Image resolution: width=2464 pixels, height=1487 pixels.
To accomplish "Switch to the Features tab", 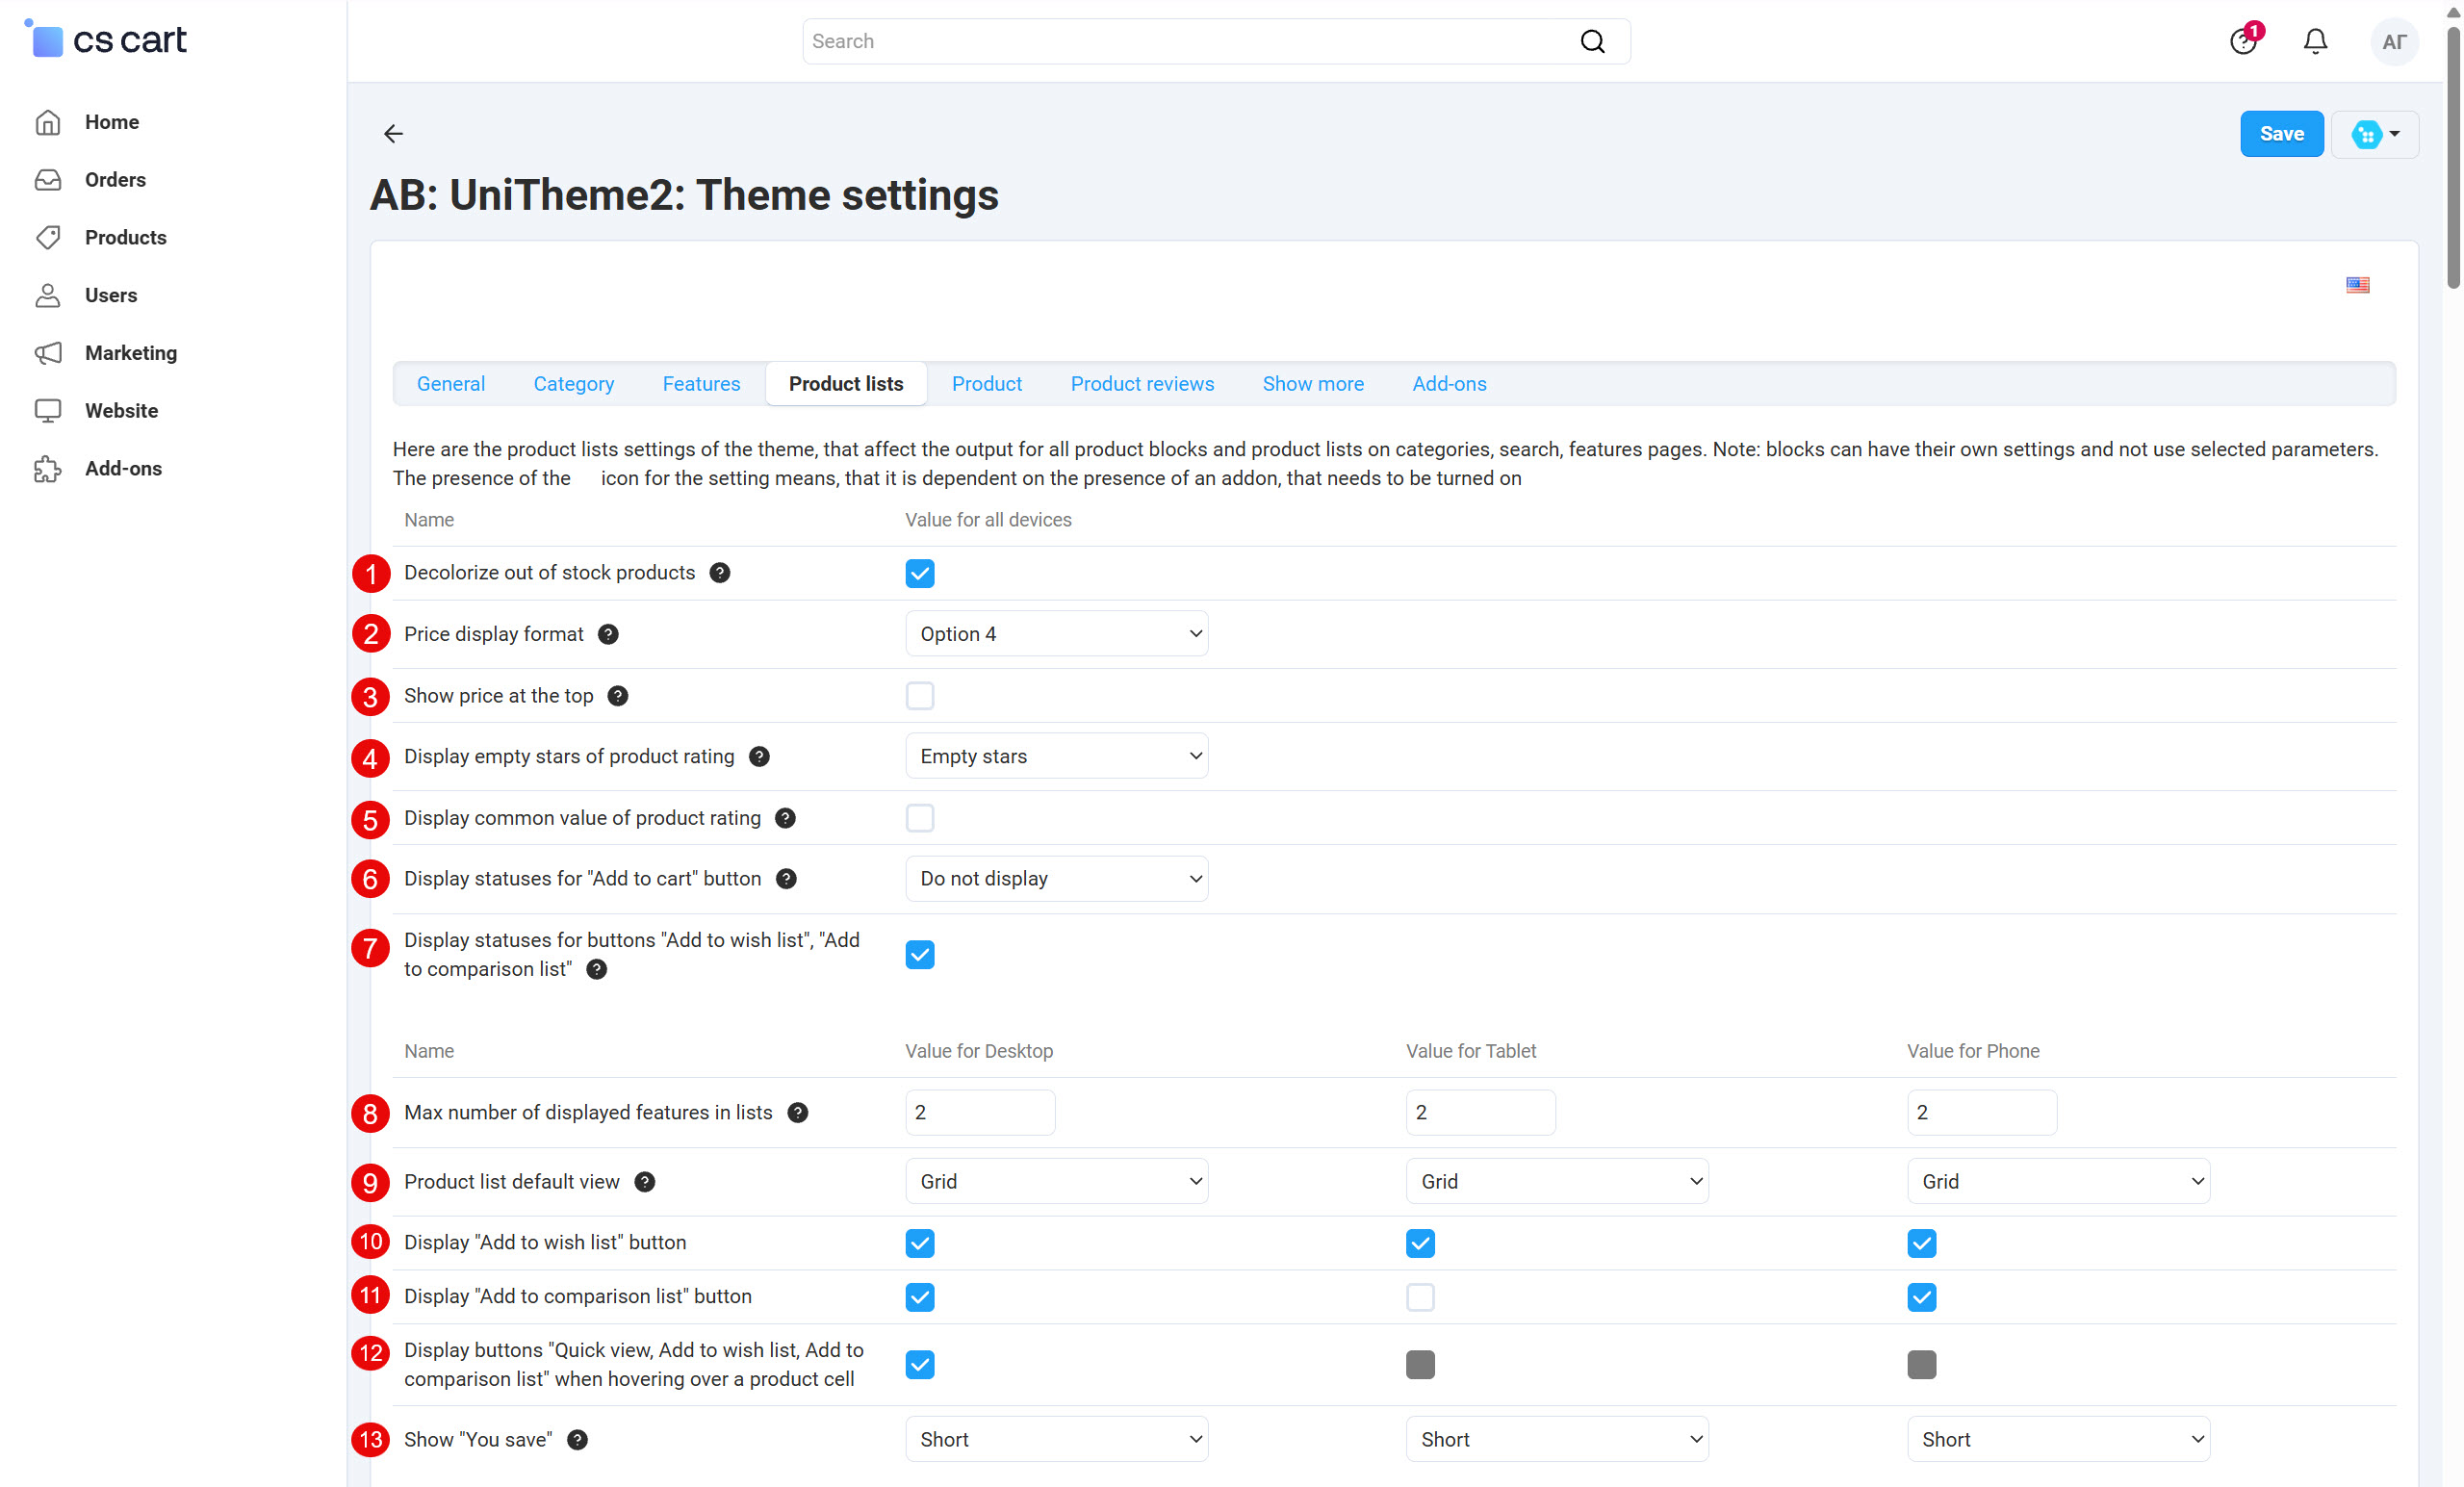I will coord(701,384).
